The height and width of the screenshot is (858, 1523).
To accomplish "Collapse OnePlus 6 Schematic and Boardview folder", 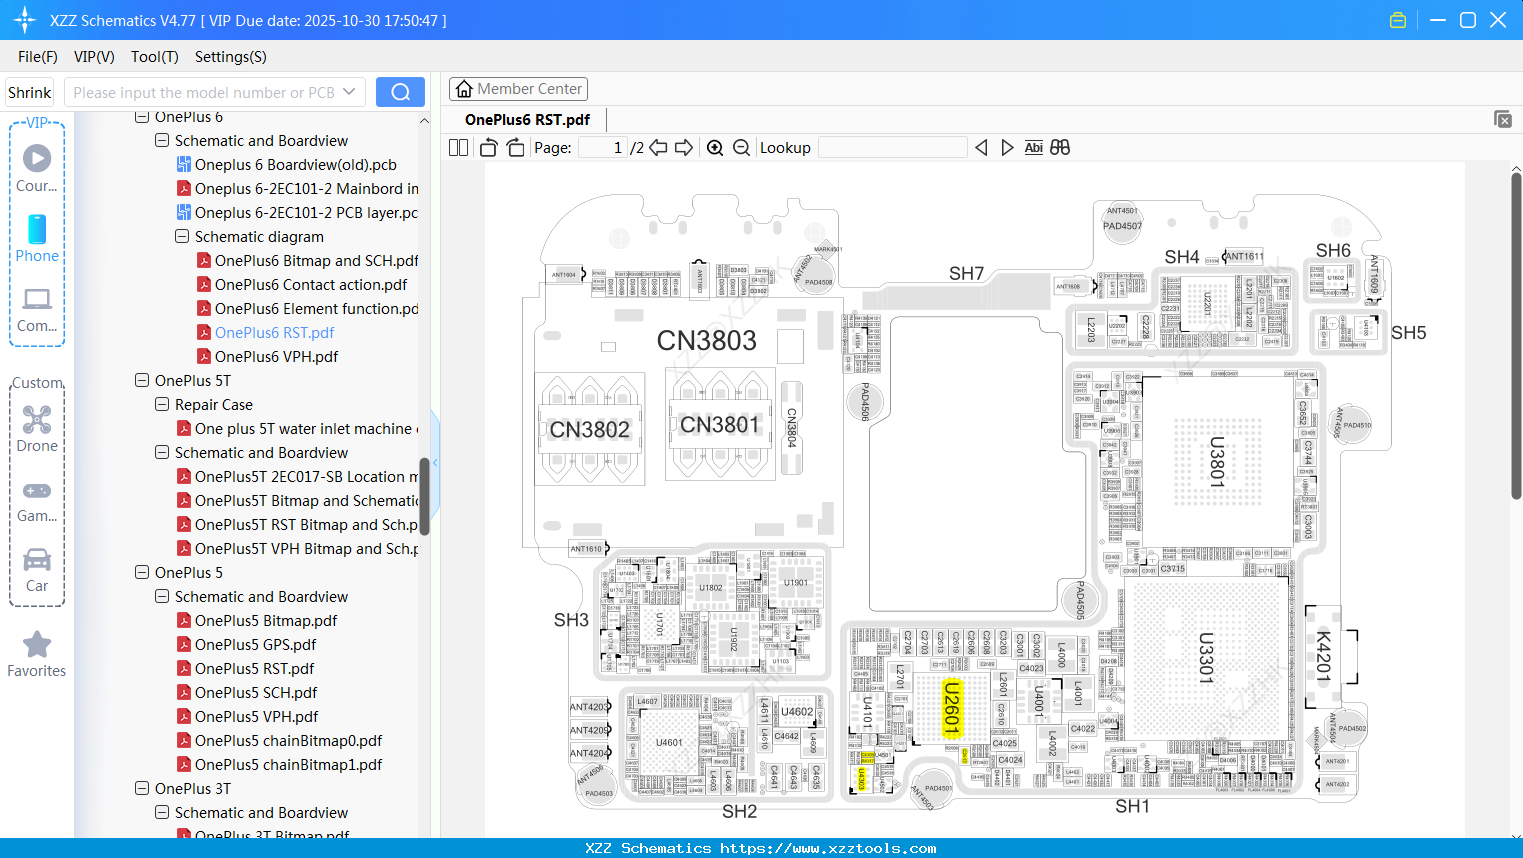I will coord(162,141).
